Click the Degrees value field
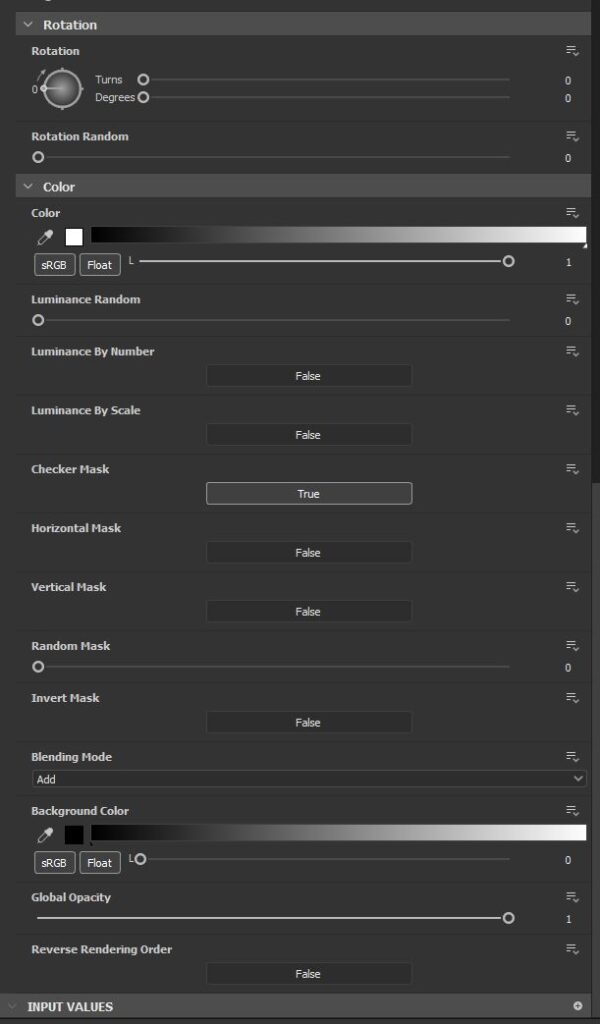This screenshot has height=1024, width=600. point(567,99)
